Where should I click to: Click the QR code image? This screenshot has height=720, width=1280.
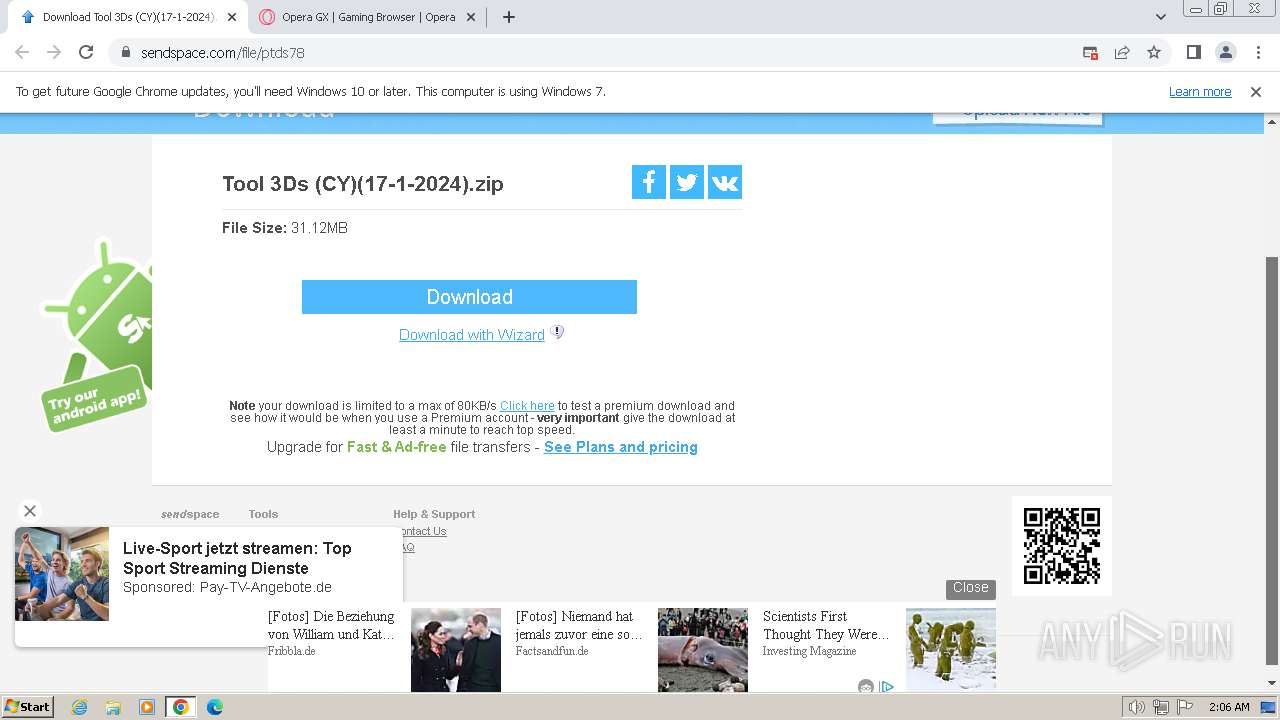[x=1062, y=546]
